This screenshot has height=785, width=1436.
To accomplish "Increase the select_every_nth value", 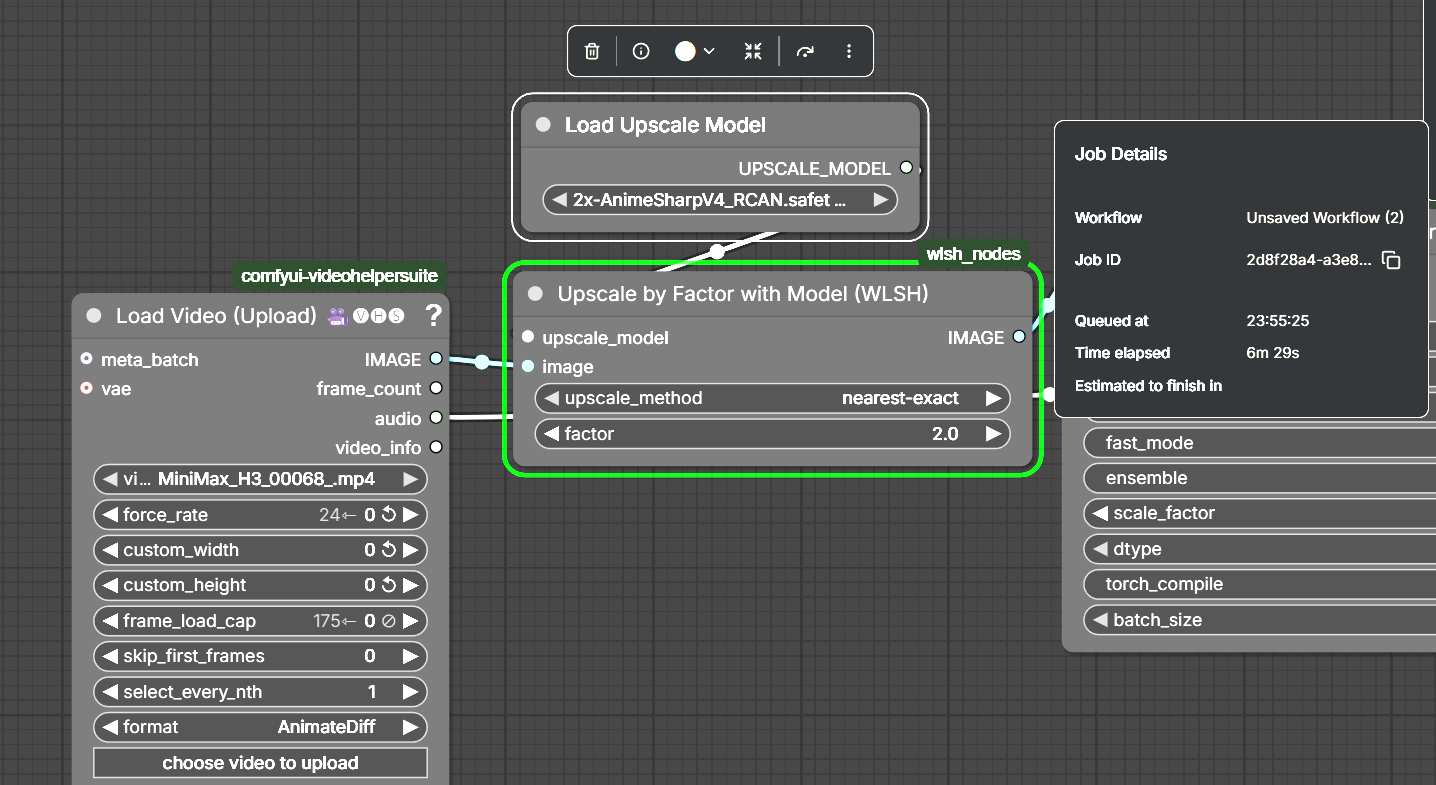I will click(x=410, y=692).
